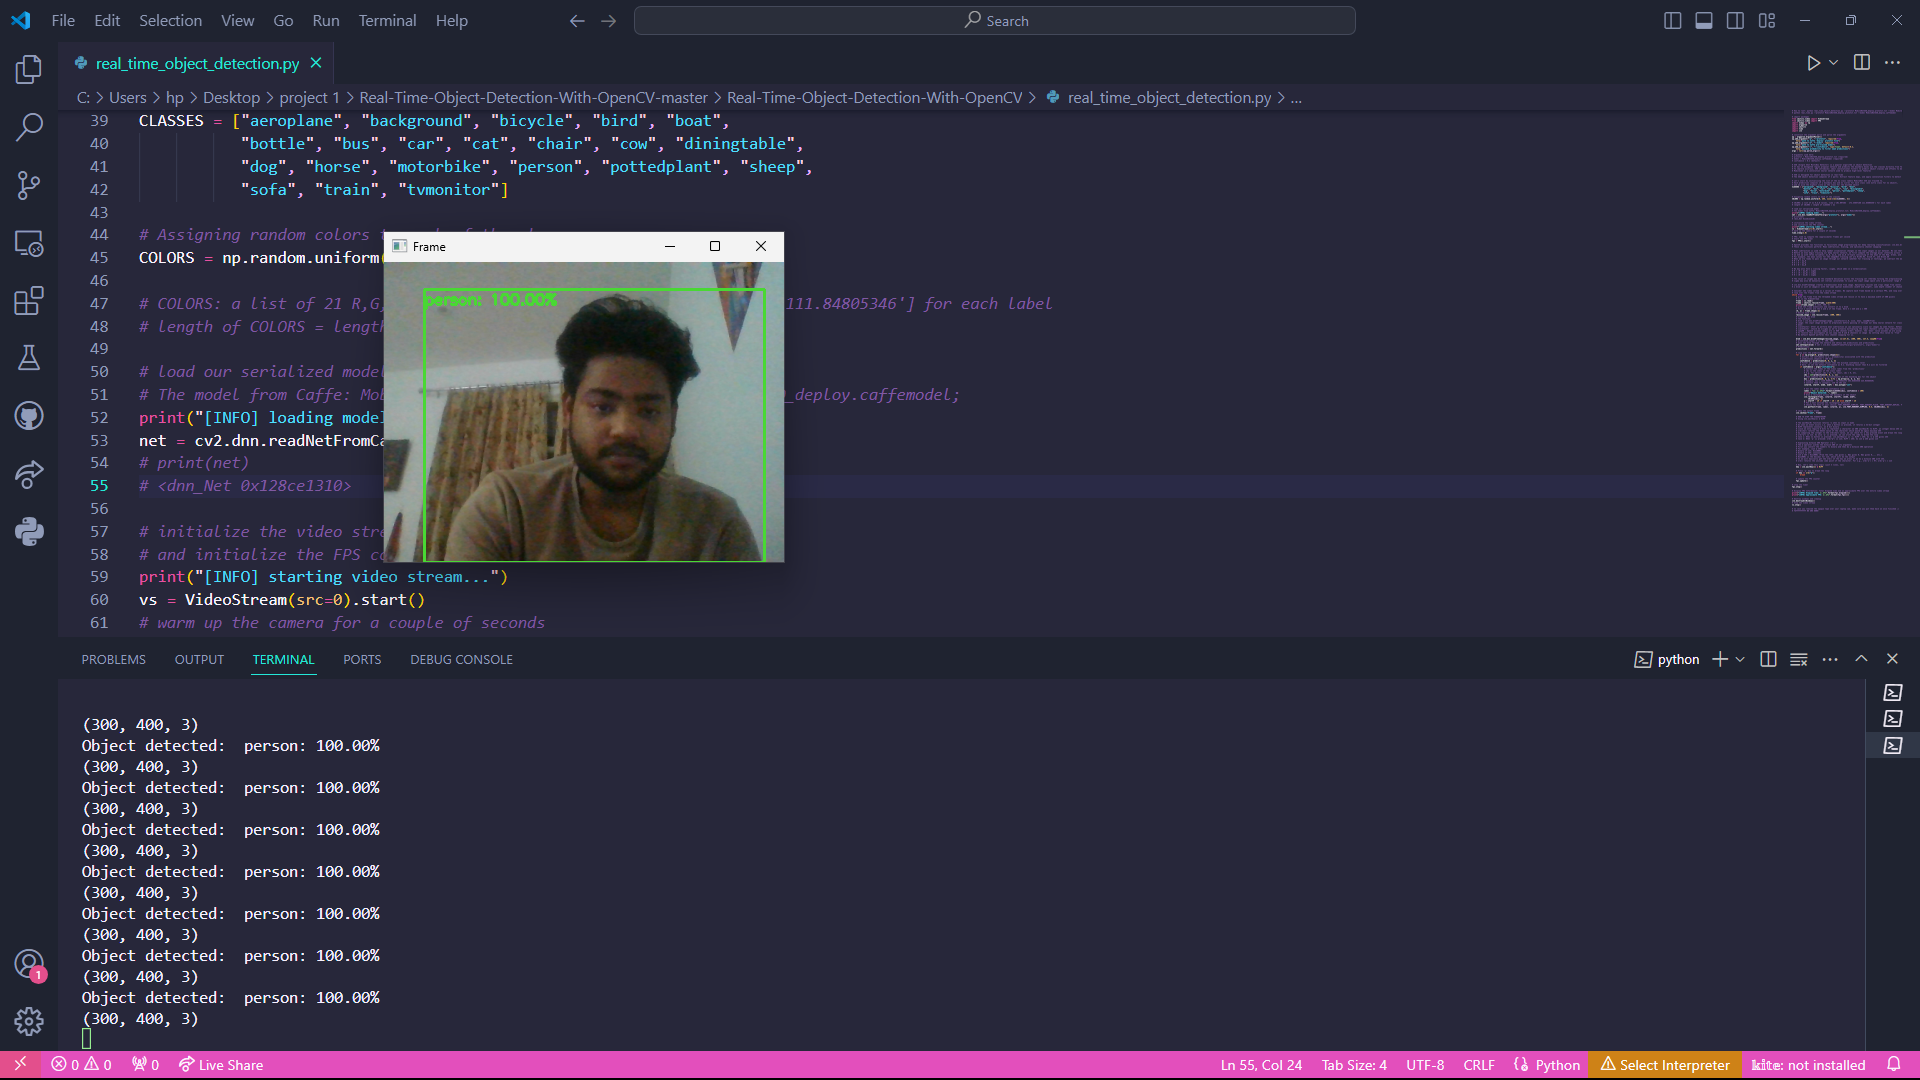The width and height of the screenshot is (1920, 1080).
Task: Toggle the primary side bar layout button
Action: [1672, 21]
